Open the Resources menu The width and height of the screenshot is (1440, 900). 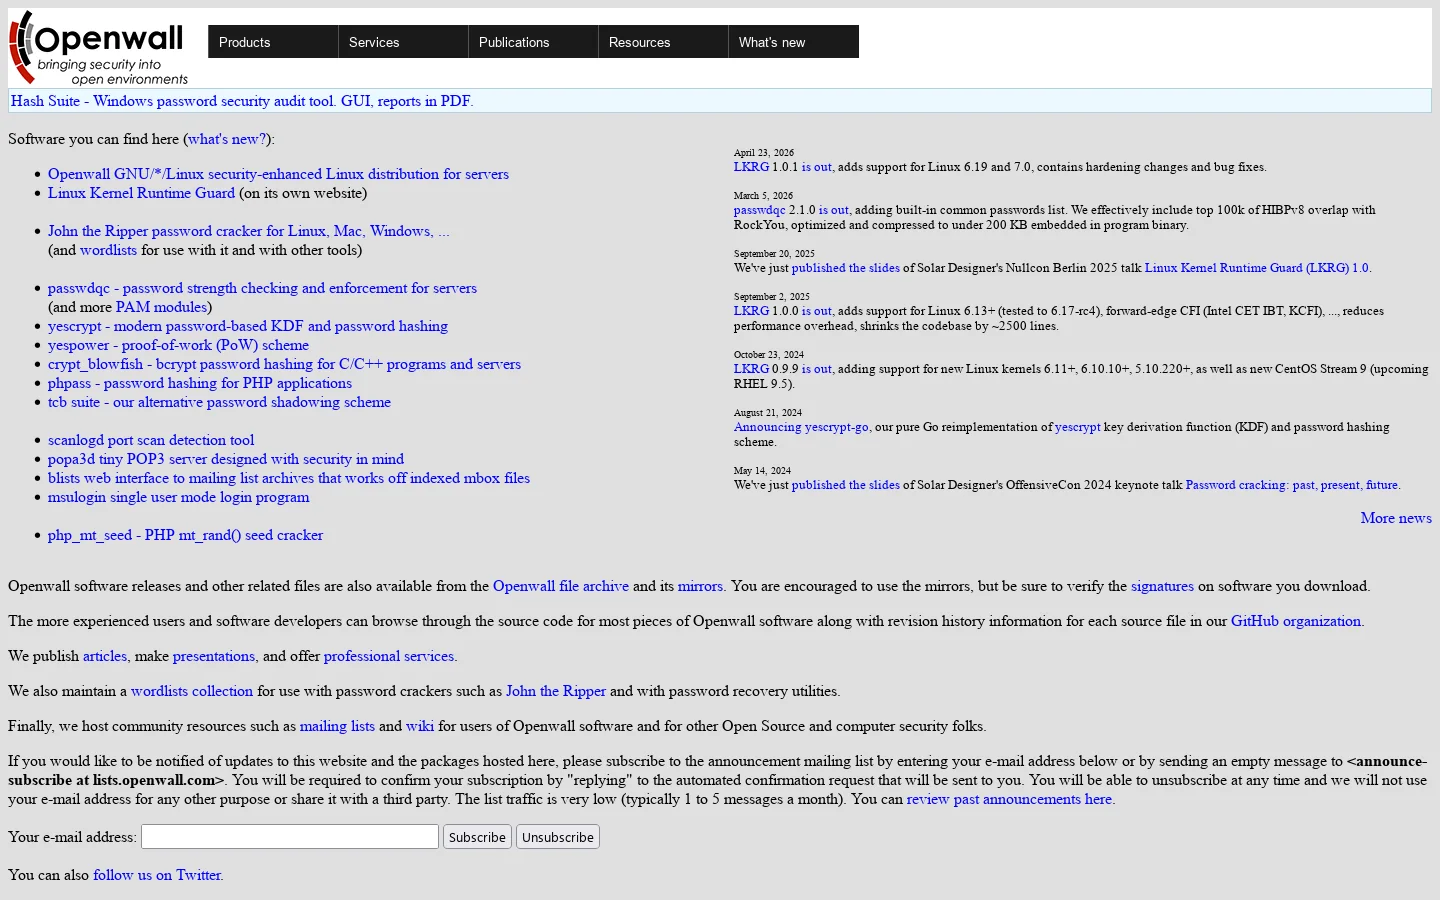[663, 42]
